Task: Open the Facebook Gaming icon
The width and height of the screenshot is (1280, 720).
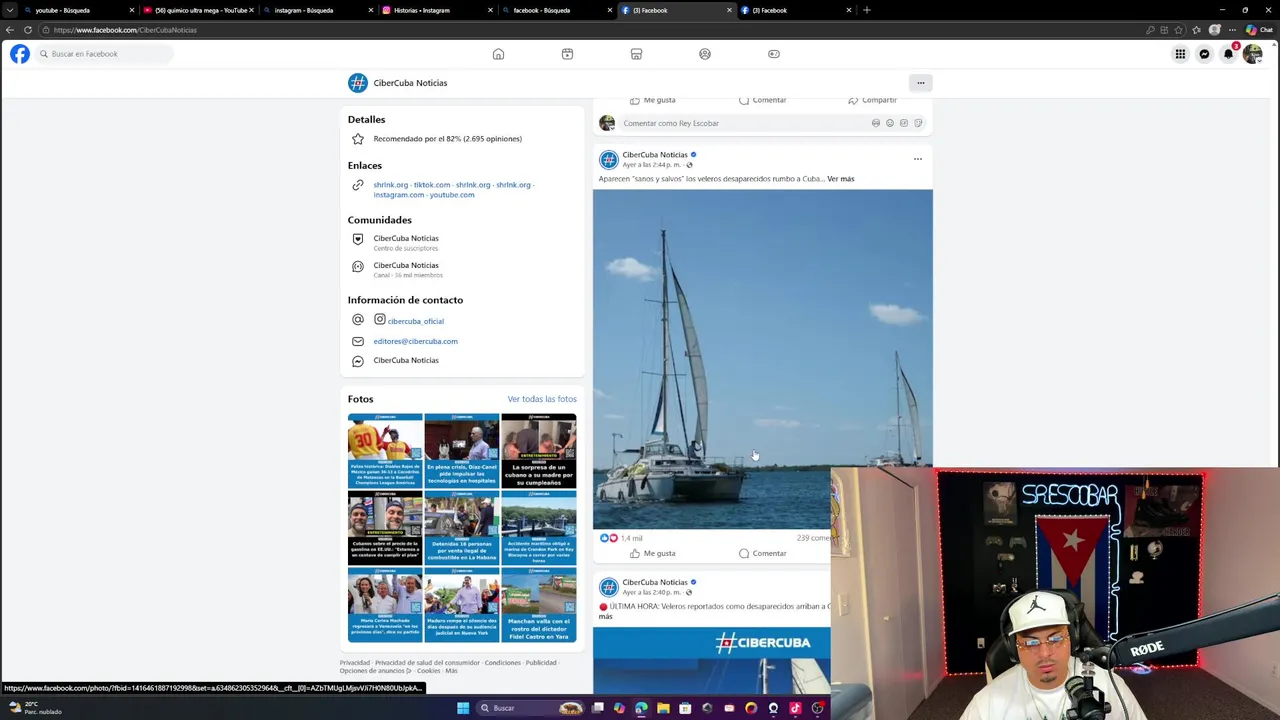Action: pyautogui.click(x=774, y=54)
